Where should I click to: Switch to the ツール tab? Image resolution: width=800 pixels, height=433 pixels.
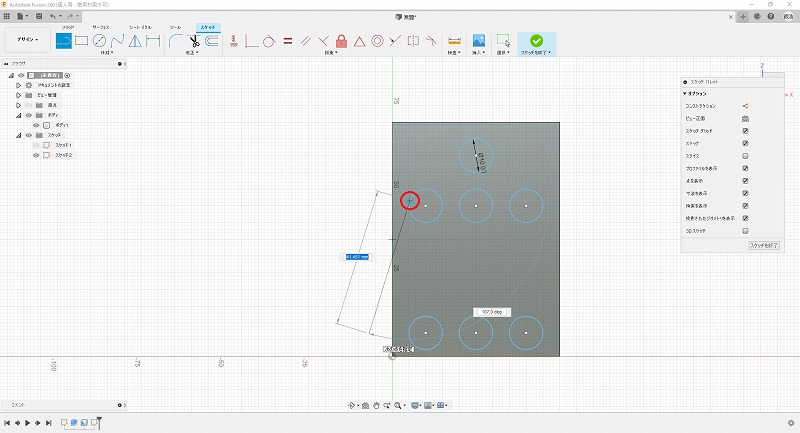point(176,27)
